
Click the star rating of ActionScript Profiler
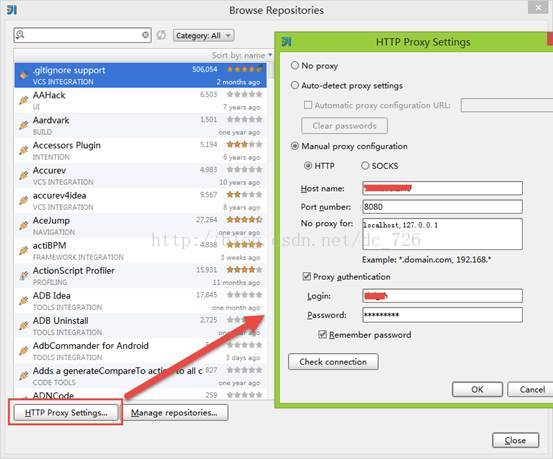[x=244, y=270]
